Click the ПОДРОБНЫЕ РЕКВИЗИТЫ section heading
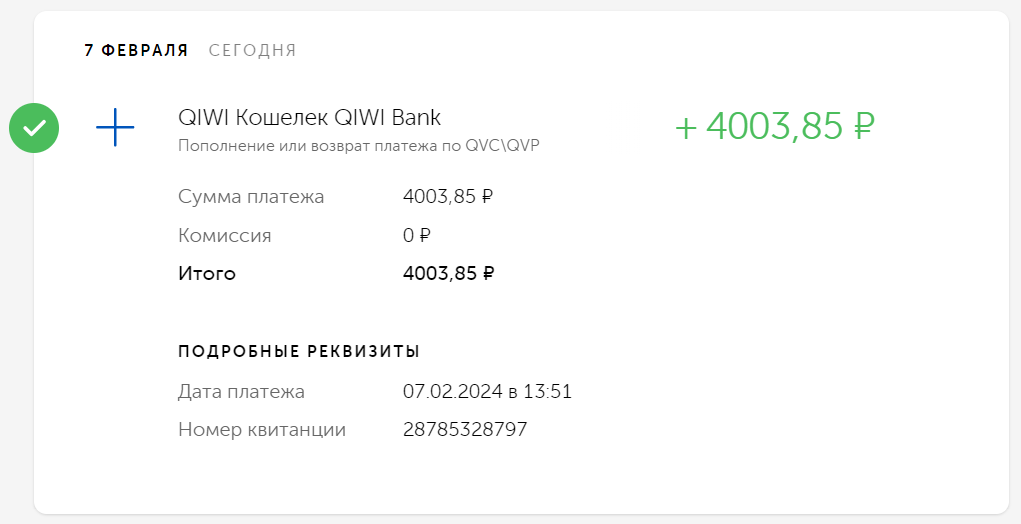The height and width of the screenshot is (524, 1021). click(299, 352)
